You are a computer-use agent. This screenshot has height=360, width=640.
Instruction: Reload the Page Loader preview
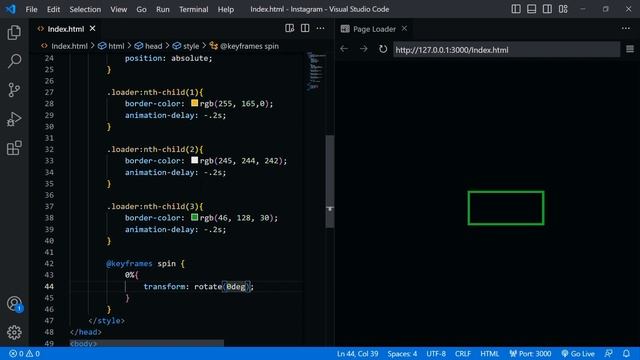point(383,49)
